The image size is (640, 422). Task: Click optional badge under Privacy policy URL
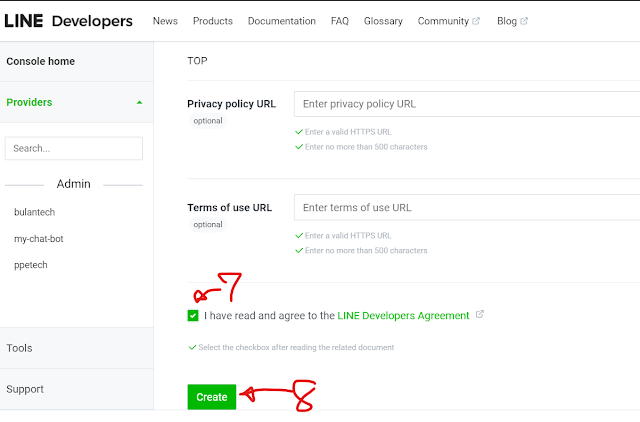(208, 121)
